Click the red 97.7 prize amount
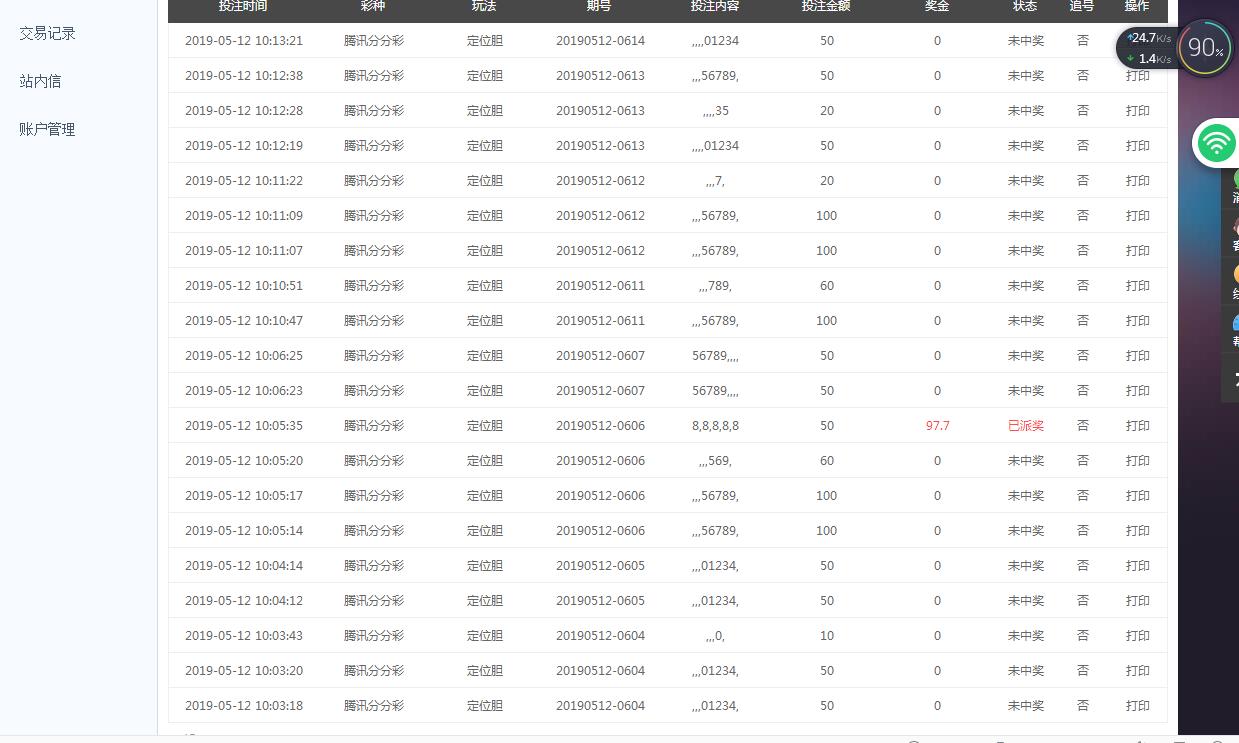 pos(937,426)
